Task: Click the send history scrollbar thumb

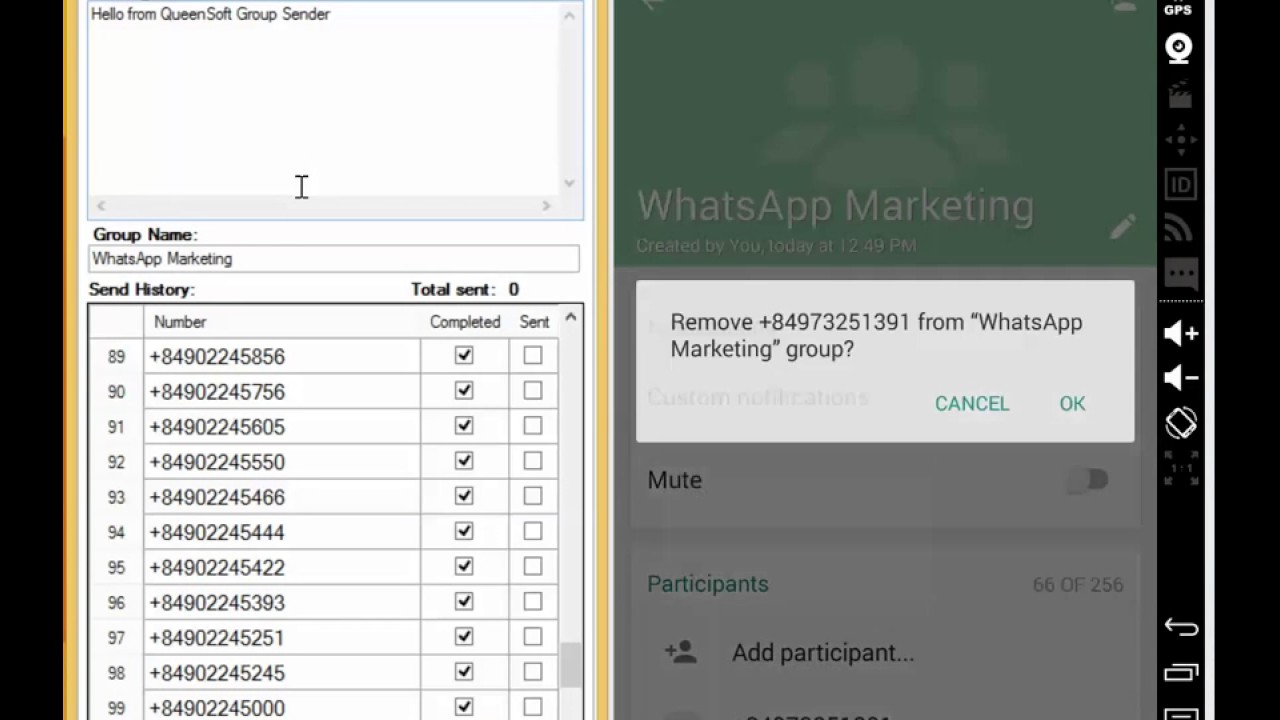Action: click(570, 665)
